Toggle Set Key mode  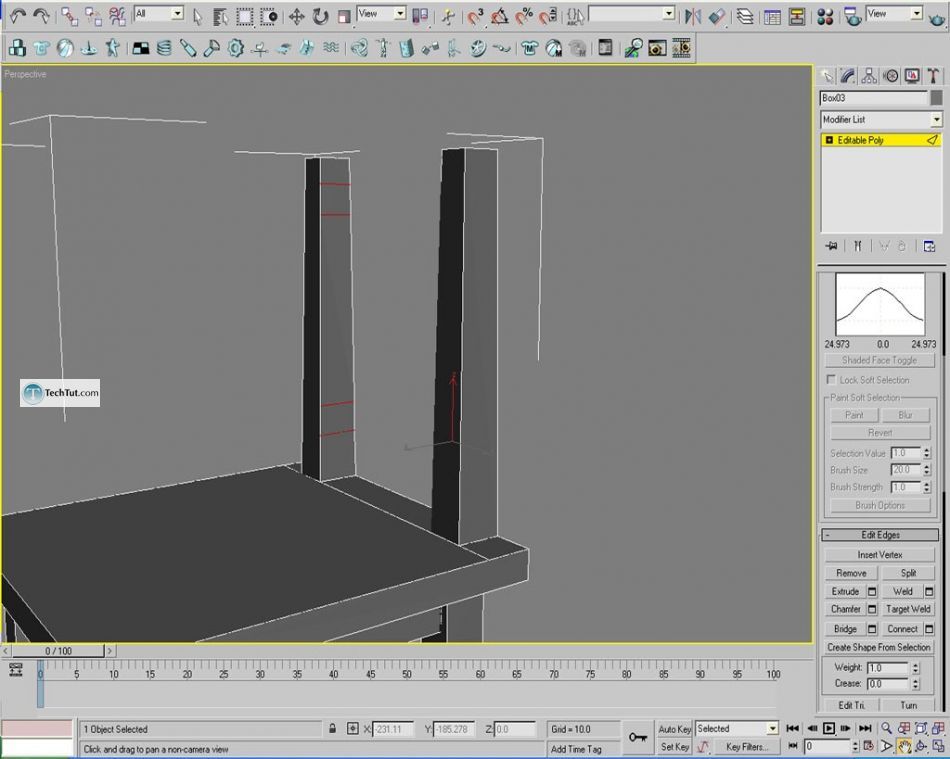[x=674, y=747]
